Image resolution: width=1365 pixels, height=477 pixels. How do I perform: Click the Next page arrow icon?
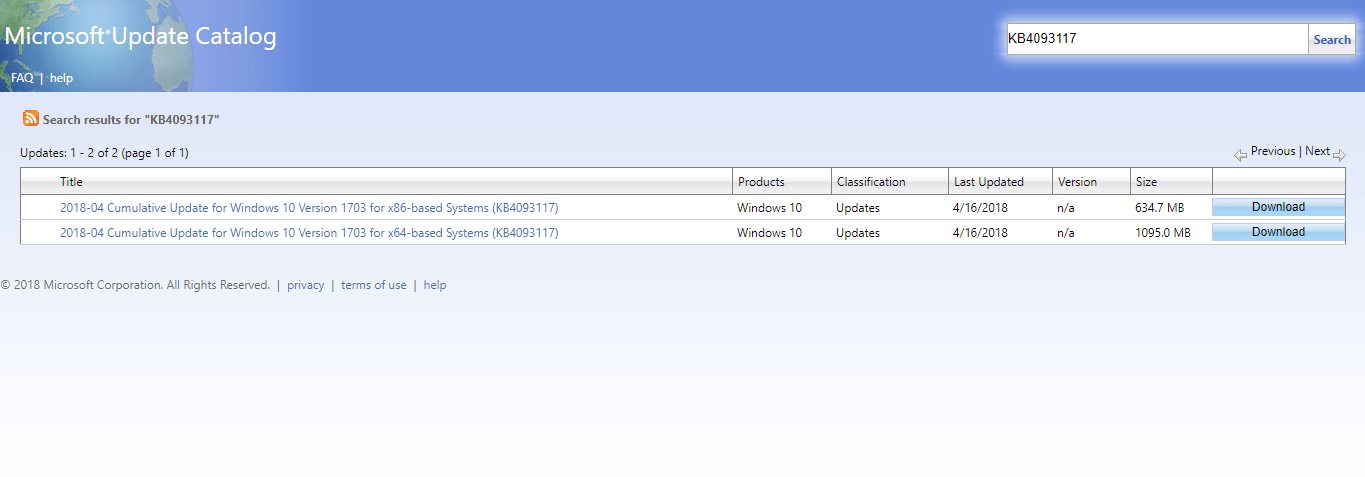click(1339, 154)
